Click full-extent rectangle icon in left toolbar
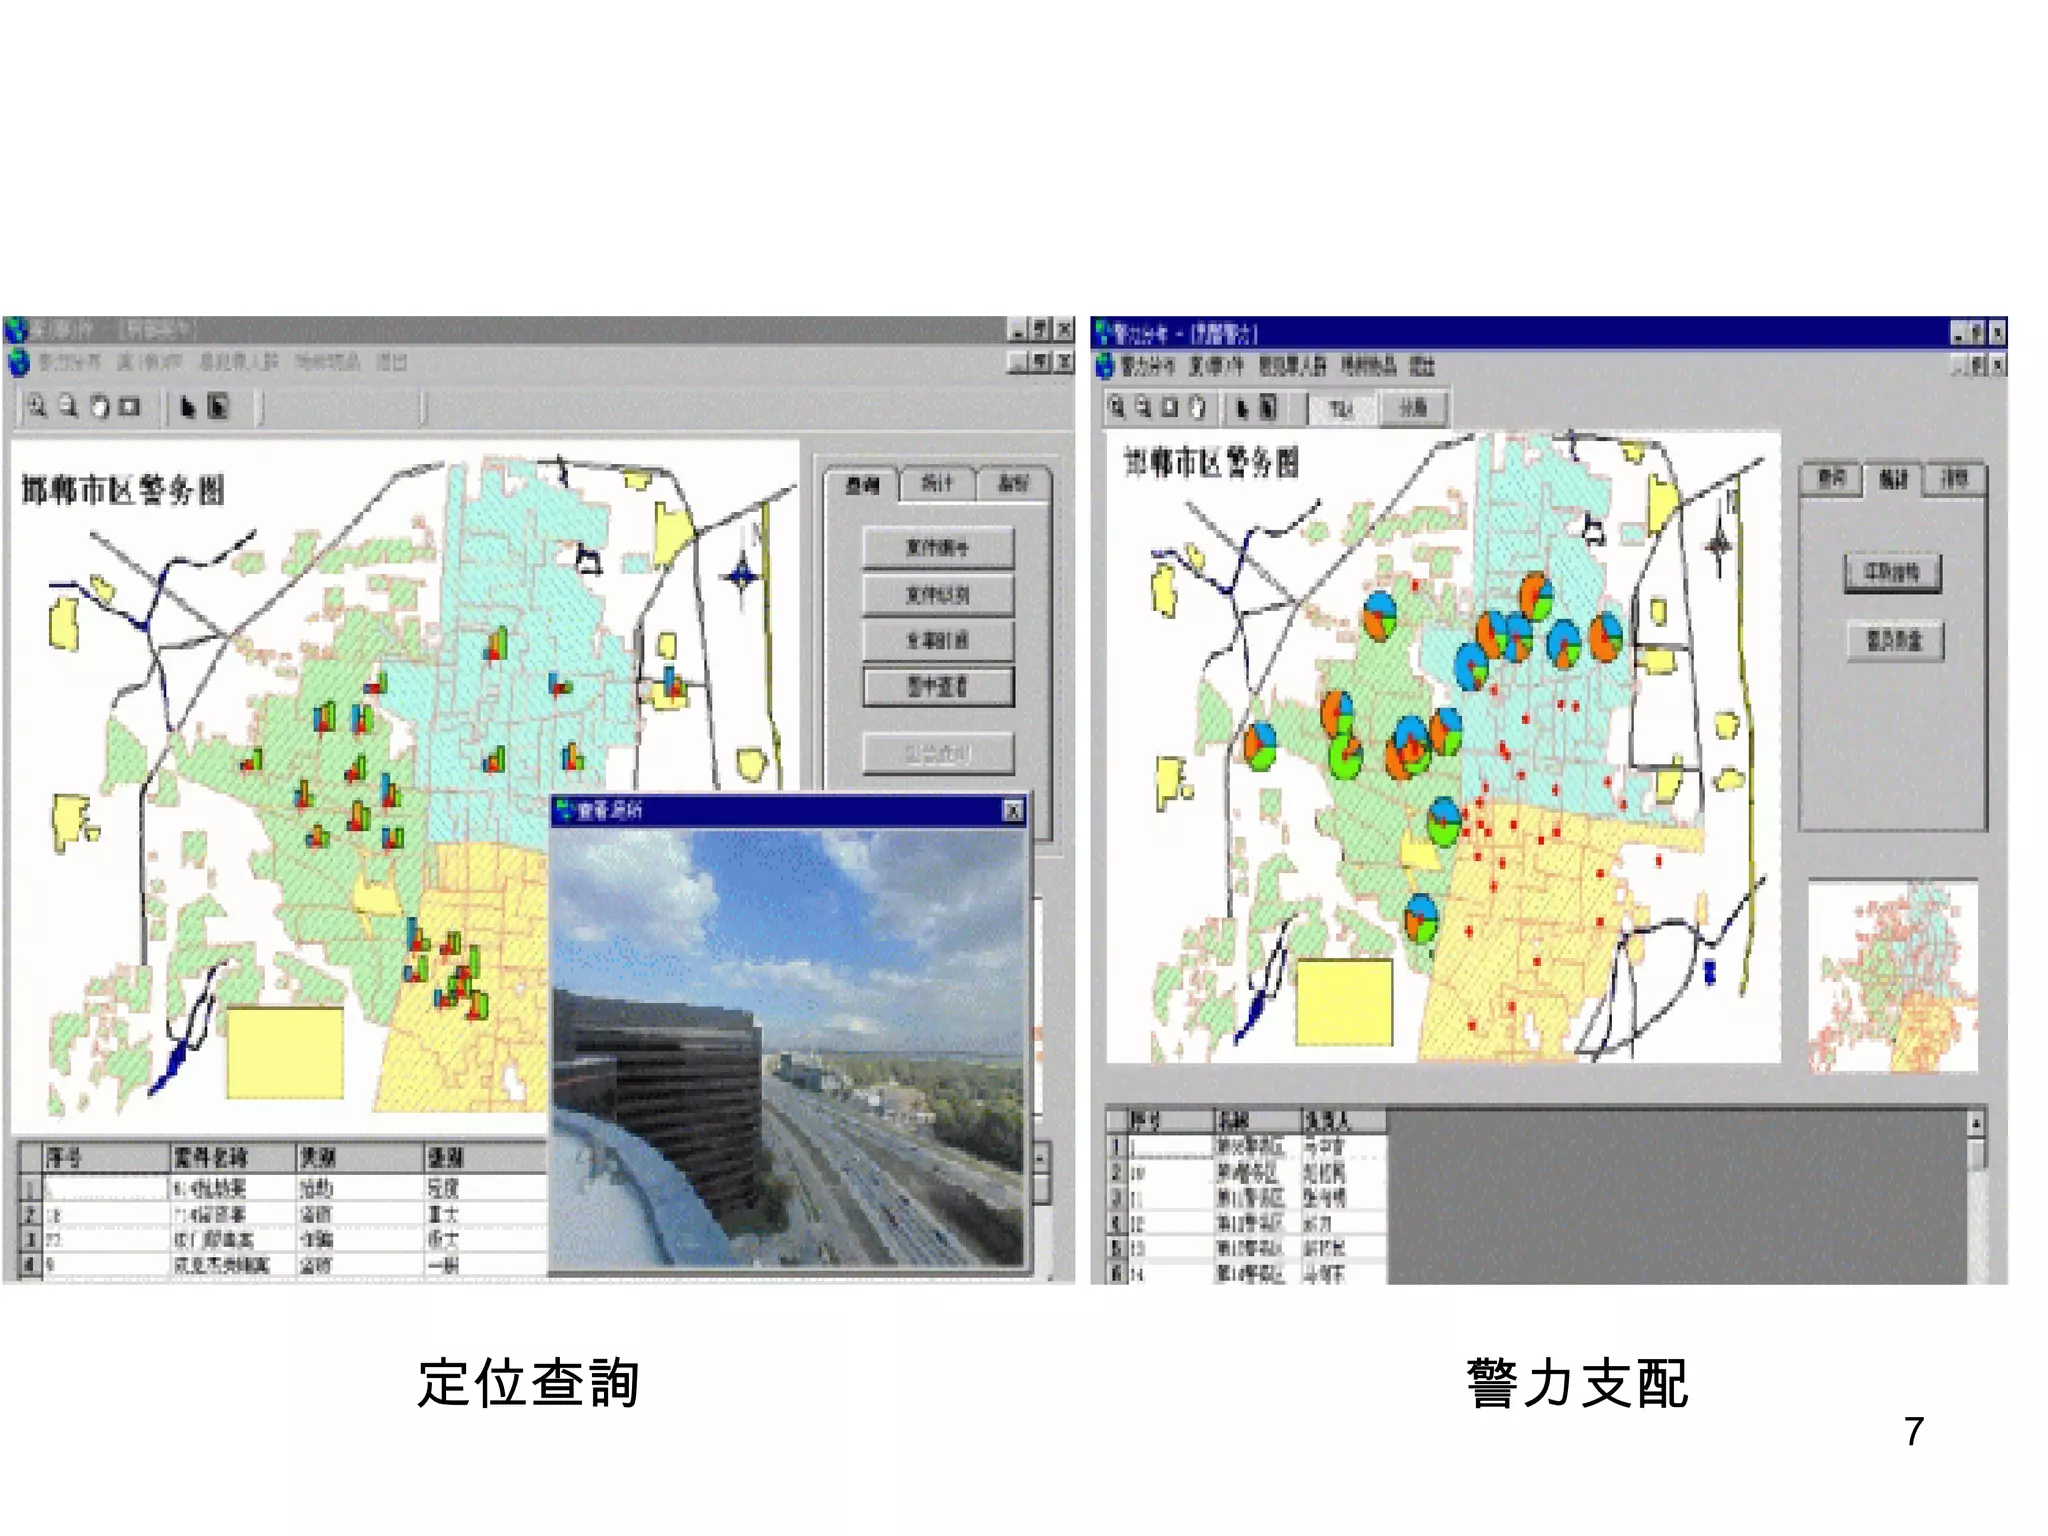2048x1536 pixels. pos(130,407)
